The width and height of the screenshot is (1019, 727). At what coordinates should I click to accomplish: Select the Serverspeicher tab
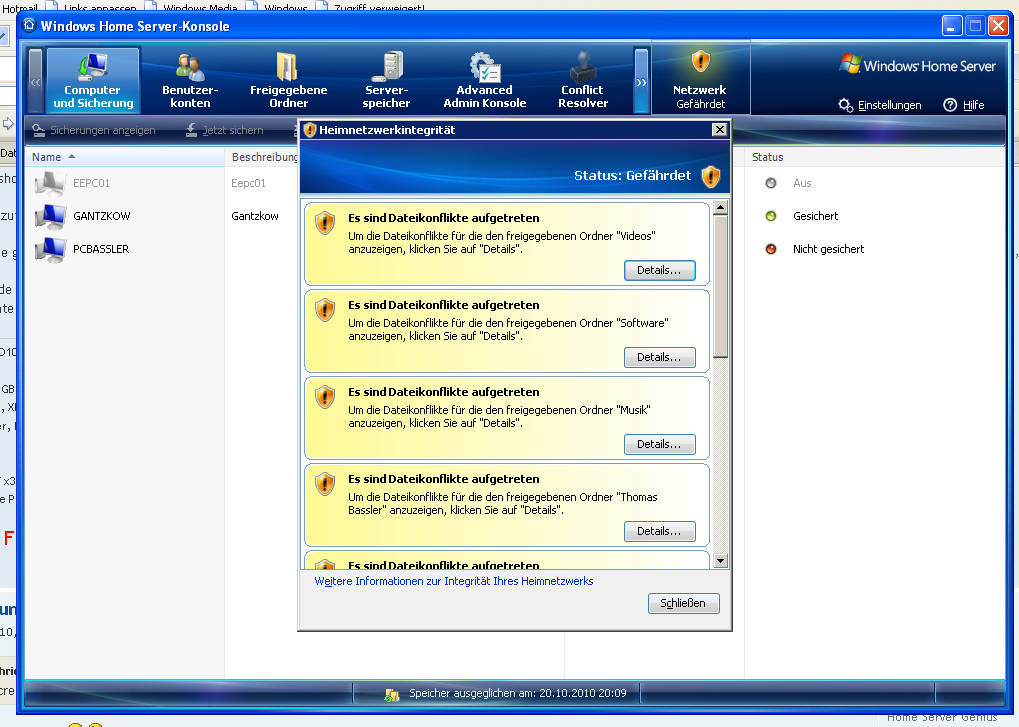pos(386,80)
